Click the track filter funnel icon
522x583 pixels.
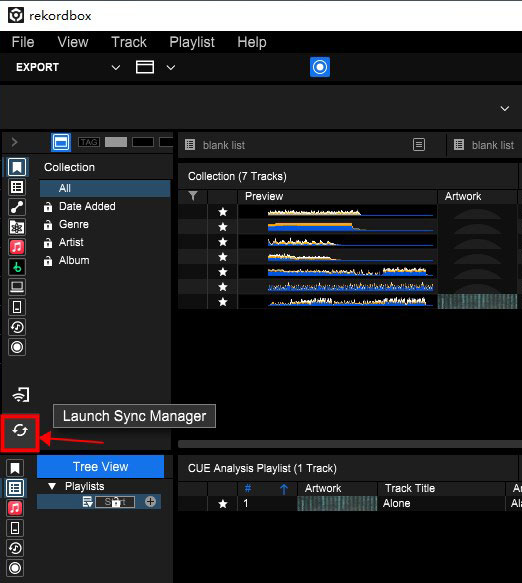pyautogui.click(x=193, y=196)
